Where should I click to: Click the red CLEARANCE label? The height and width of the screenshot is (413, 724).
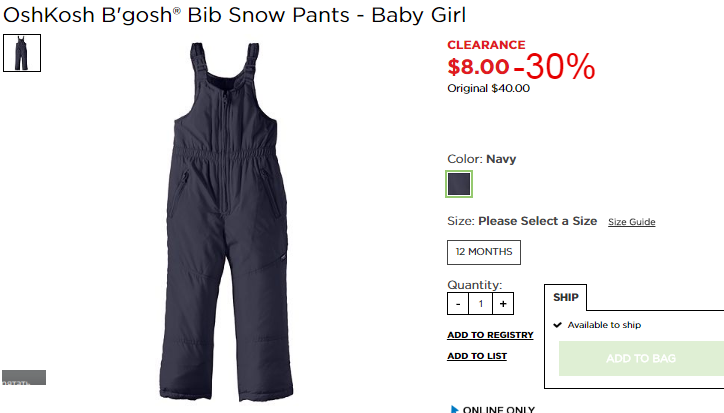point(486,45)
